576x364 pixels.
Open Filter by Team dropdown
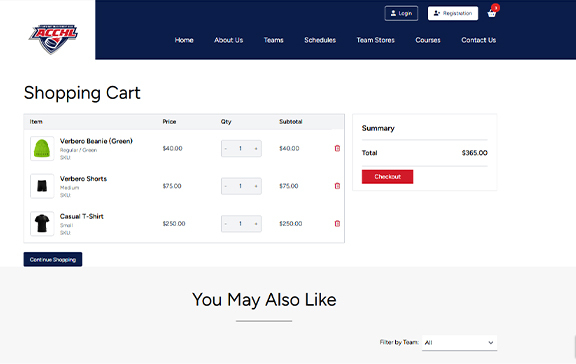pos(459,343)
